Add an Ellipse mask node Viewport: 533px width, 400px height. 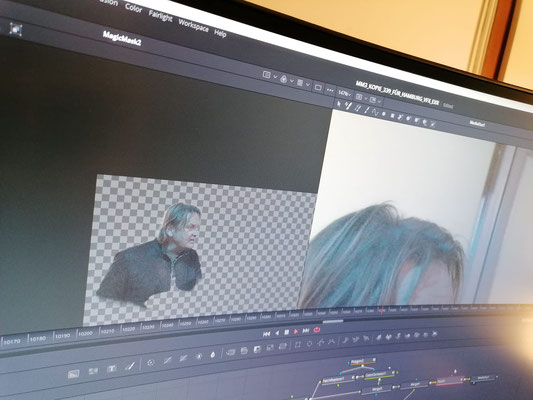(x=309, y=344)
